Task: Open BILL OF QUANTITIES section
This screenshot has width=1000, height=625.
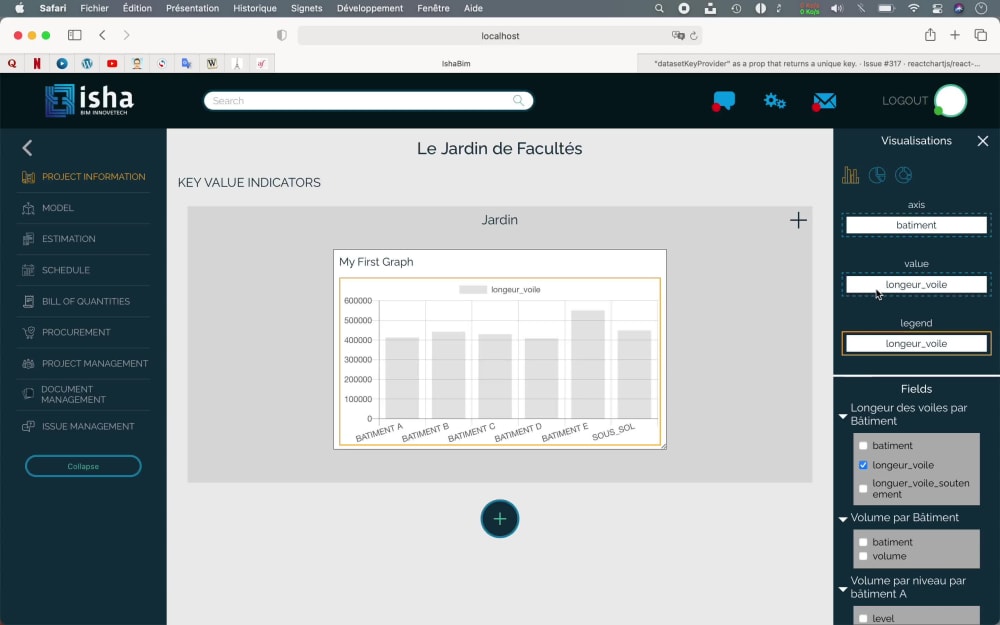Action: 86,301
